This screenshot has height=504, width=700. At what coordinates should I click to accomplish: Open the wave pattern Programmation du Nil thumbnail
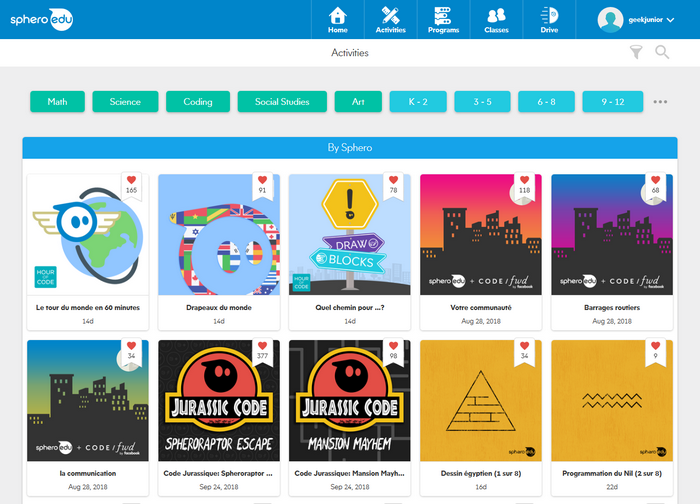tap(612, 401)
